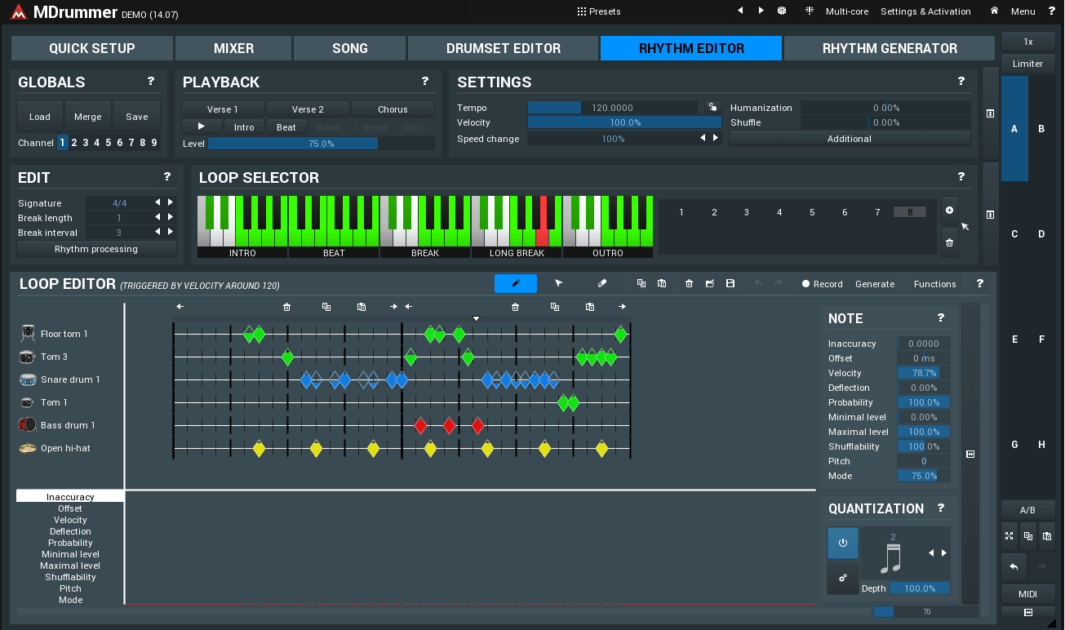Click the Floor tom 1 drum icon
This screenshot has width=1065, height=630.
coord(27,333)
